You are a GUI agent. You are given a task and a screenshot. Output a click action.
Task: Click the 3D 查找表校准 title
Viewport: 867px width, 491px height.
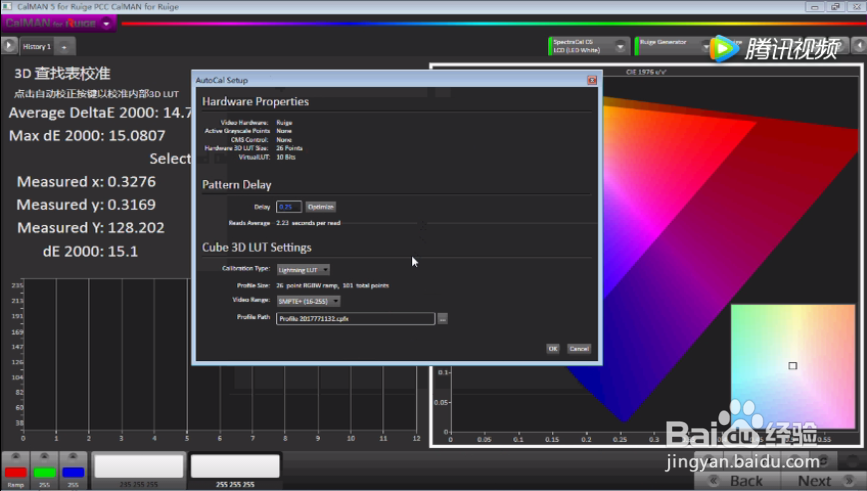[x=62, y=74]
